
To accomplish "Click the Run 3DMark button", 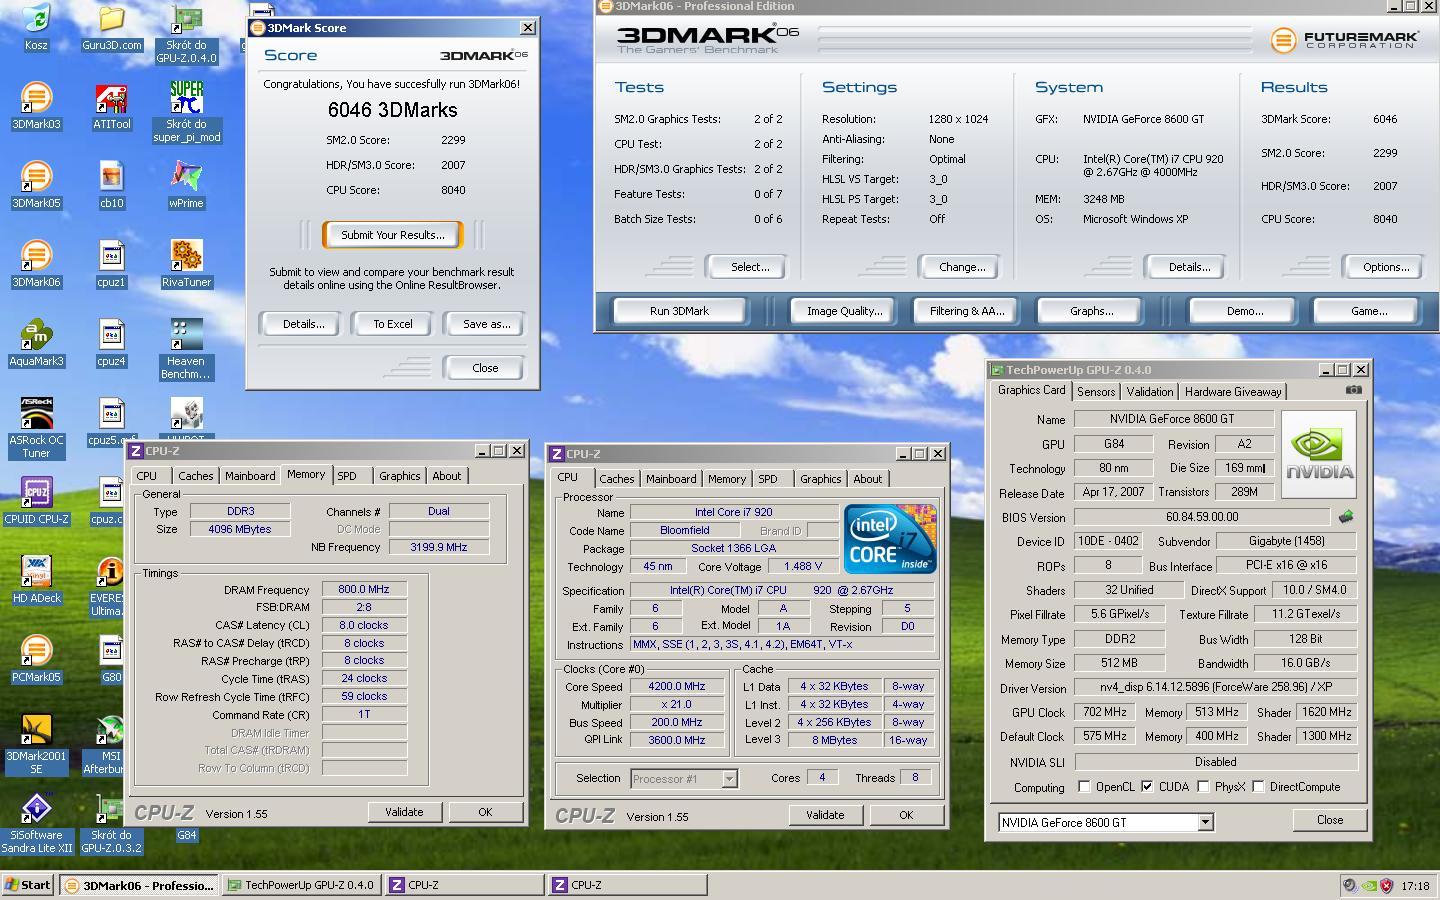I will coord(679,311).
